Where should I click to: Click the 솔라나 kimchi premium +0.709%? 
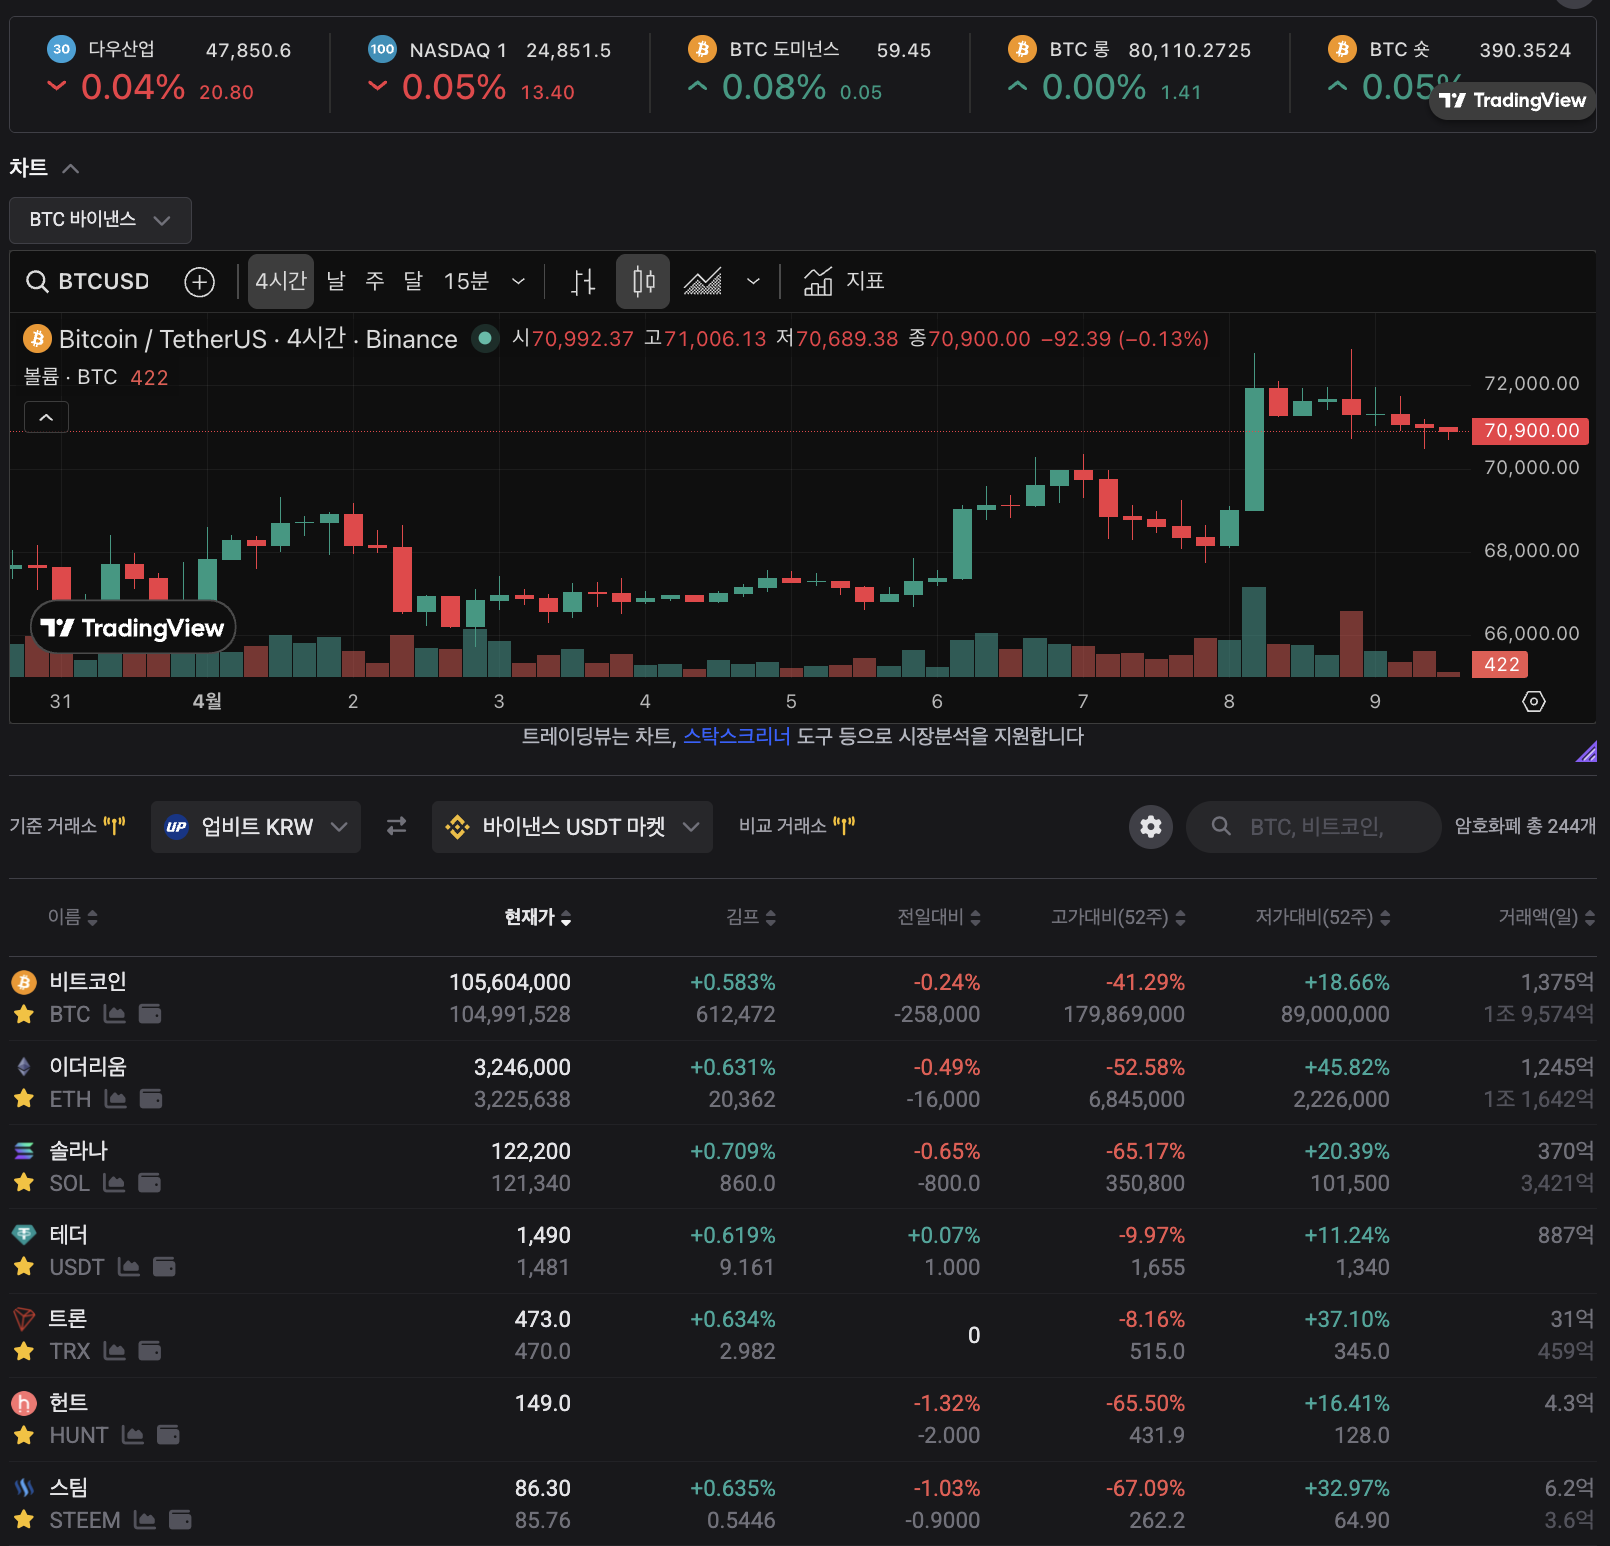[x=733, y=1151]
